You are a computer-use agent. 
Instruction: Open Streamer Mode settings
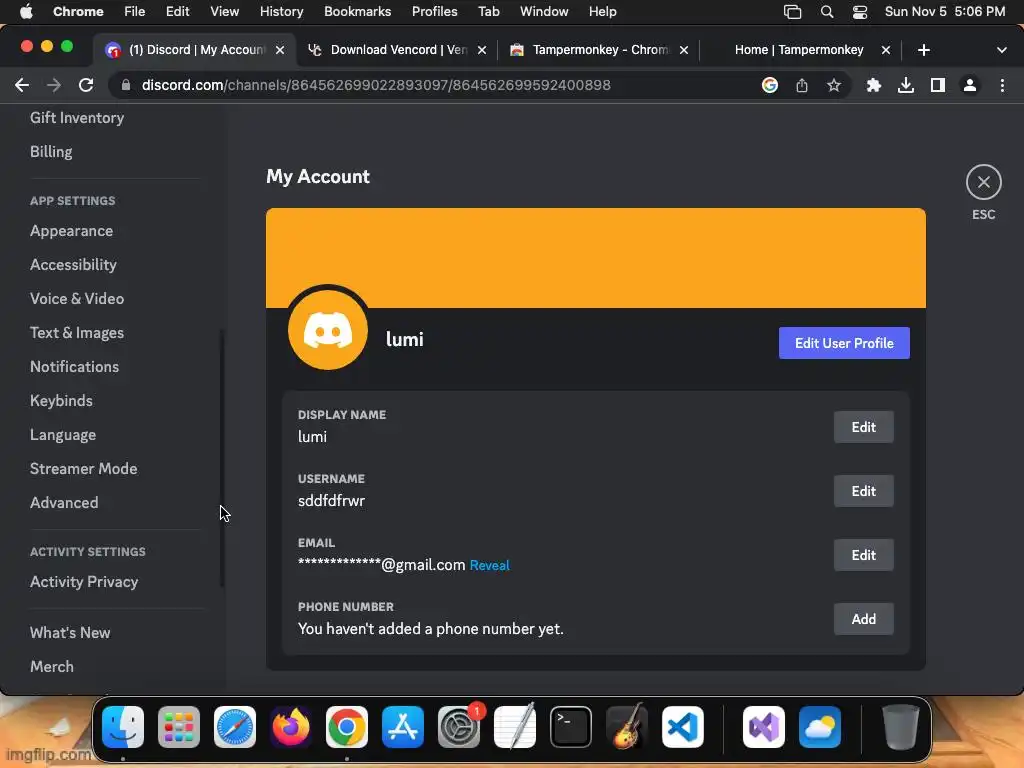pyautogui.click(x=84, y=468)
